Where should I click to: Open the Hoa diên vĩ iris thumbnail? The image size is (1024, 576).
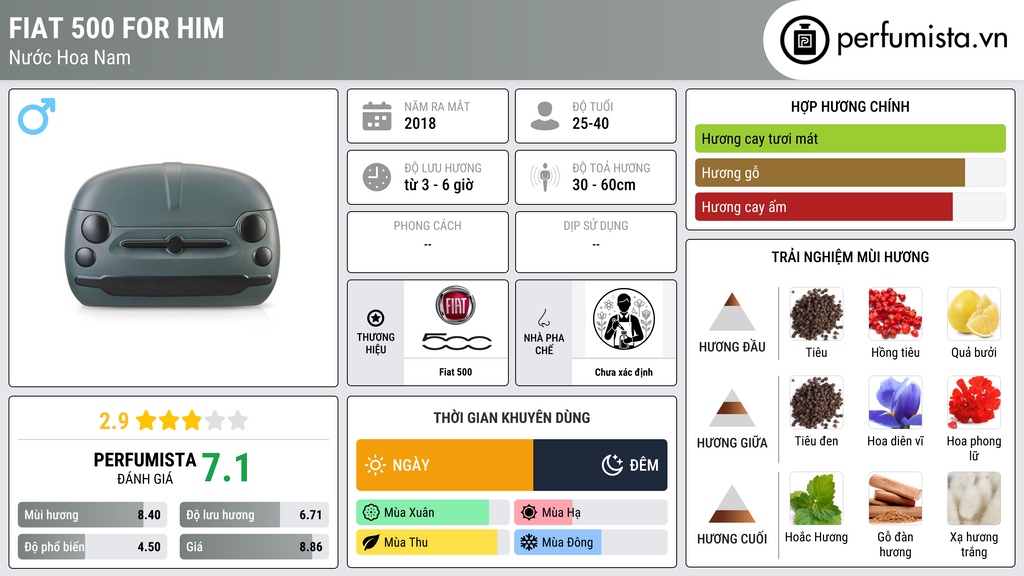(x=895, y=402)
